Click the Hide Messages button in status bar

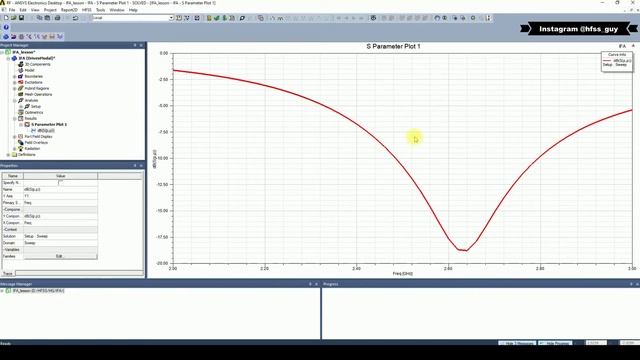coord(517,343)
